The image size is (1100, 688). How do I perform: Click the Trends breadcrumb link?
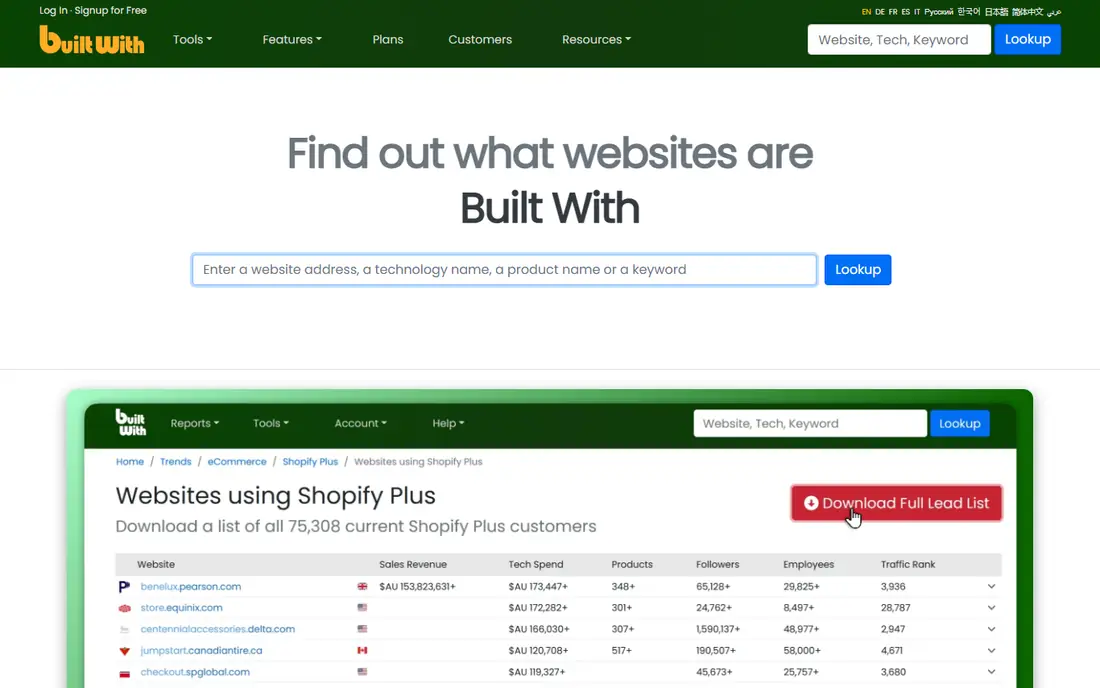[x=175, y=461]
